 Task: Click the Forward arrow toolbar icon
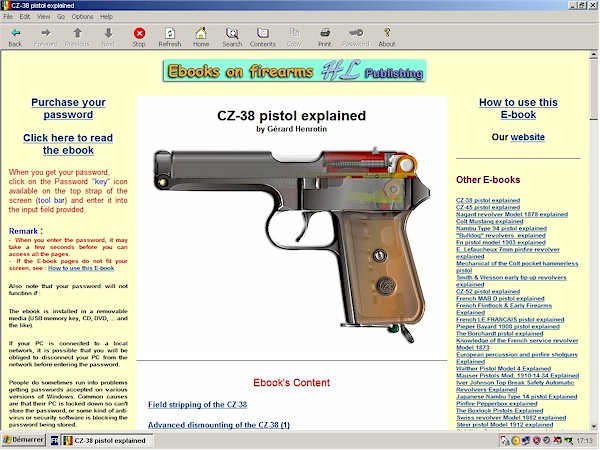(x=46, y=33)
